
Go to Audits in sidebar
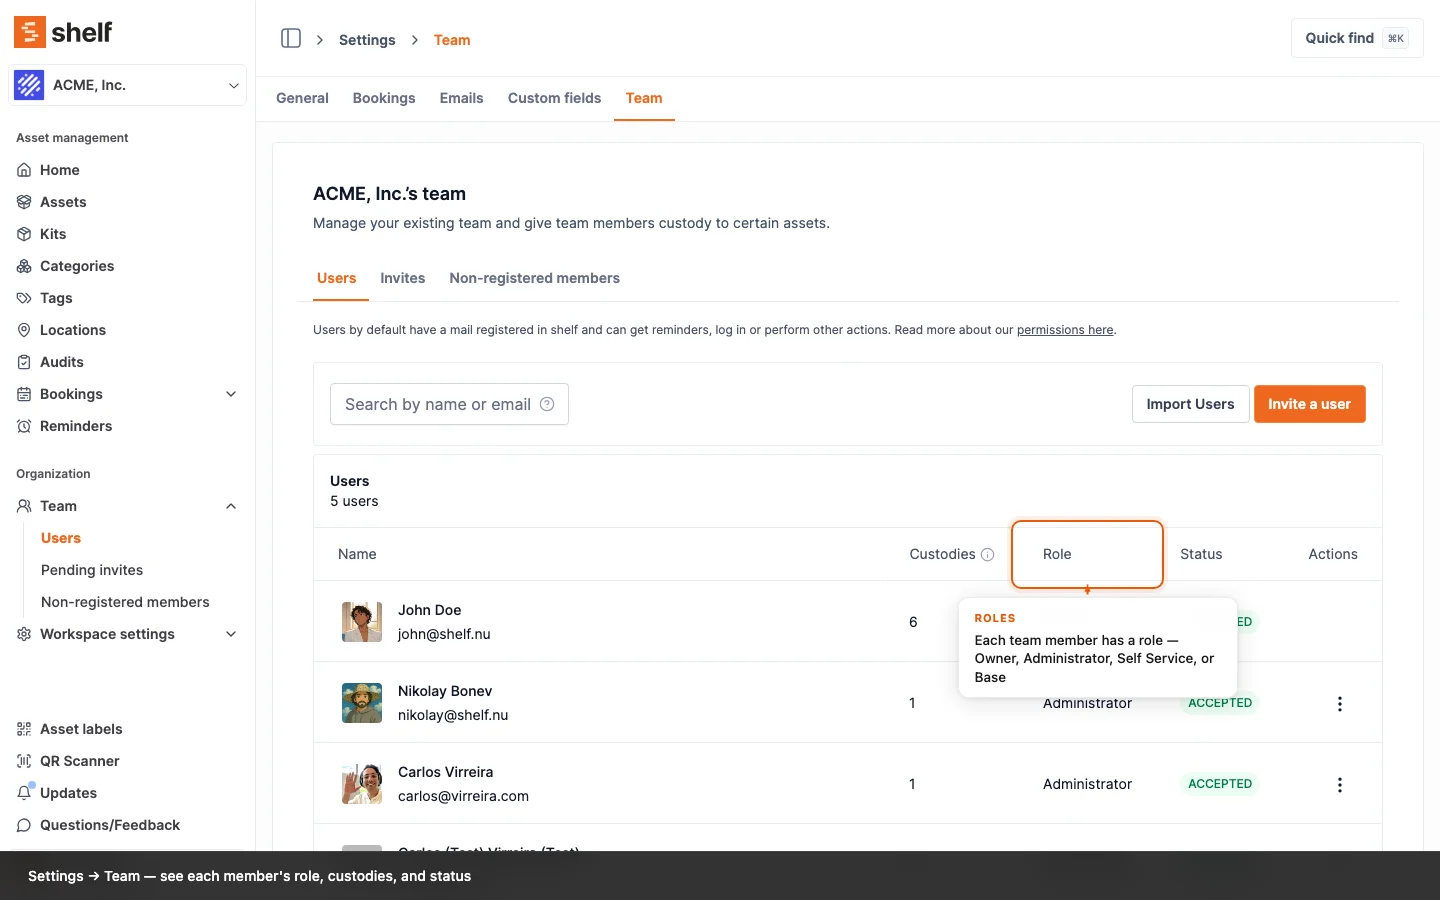tap(61, 362)
